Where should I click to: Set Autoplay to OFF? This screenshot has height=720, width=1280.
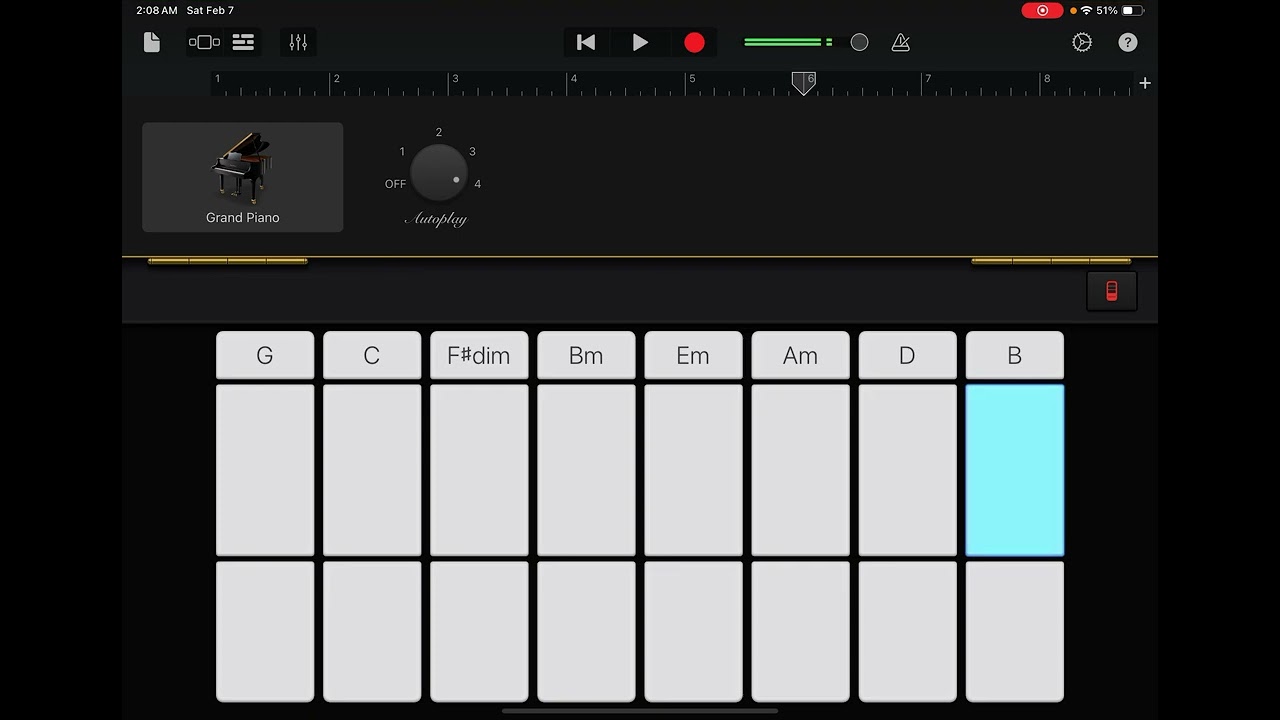tap(396, 184)
